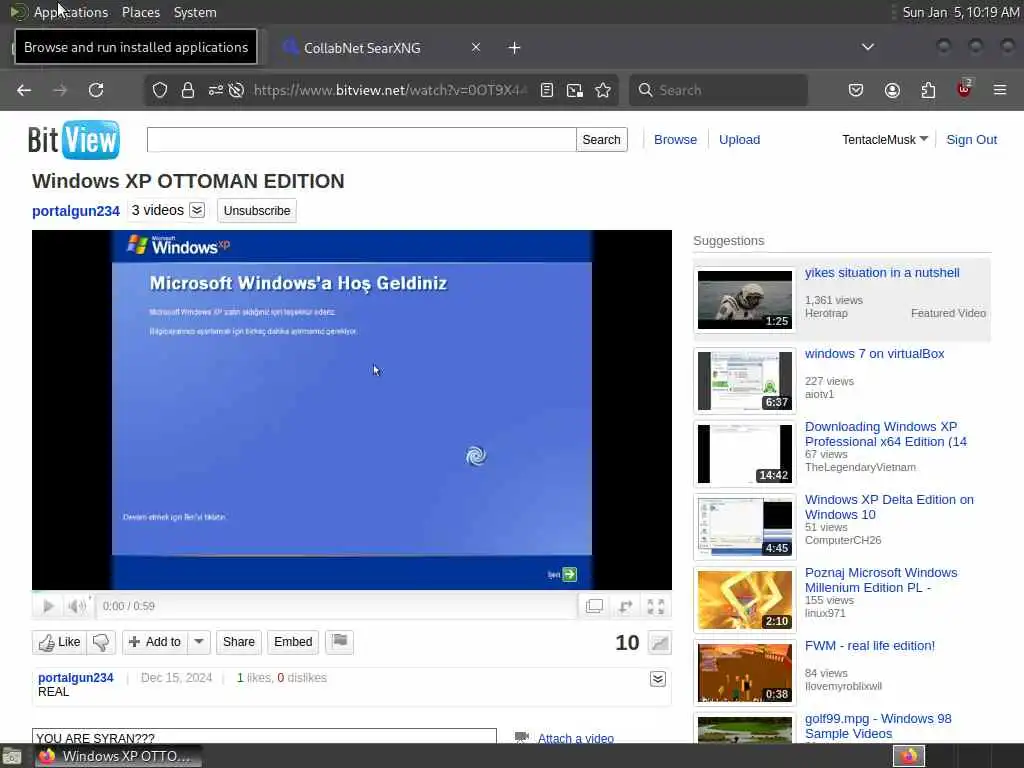Expand the 3 videos dropdown arrow
Viewport: 1024px width, 768px height.
(x=197, y=210)
